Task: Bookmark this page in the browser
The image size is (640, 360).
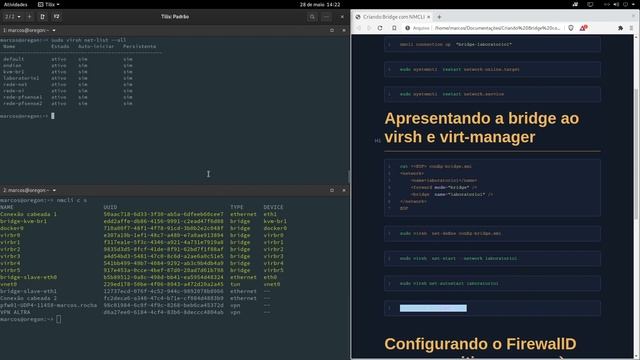Action: [394, 28]
